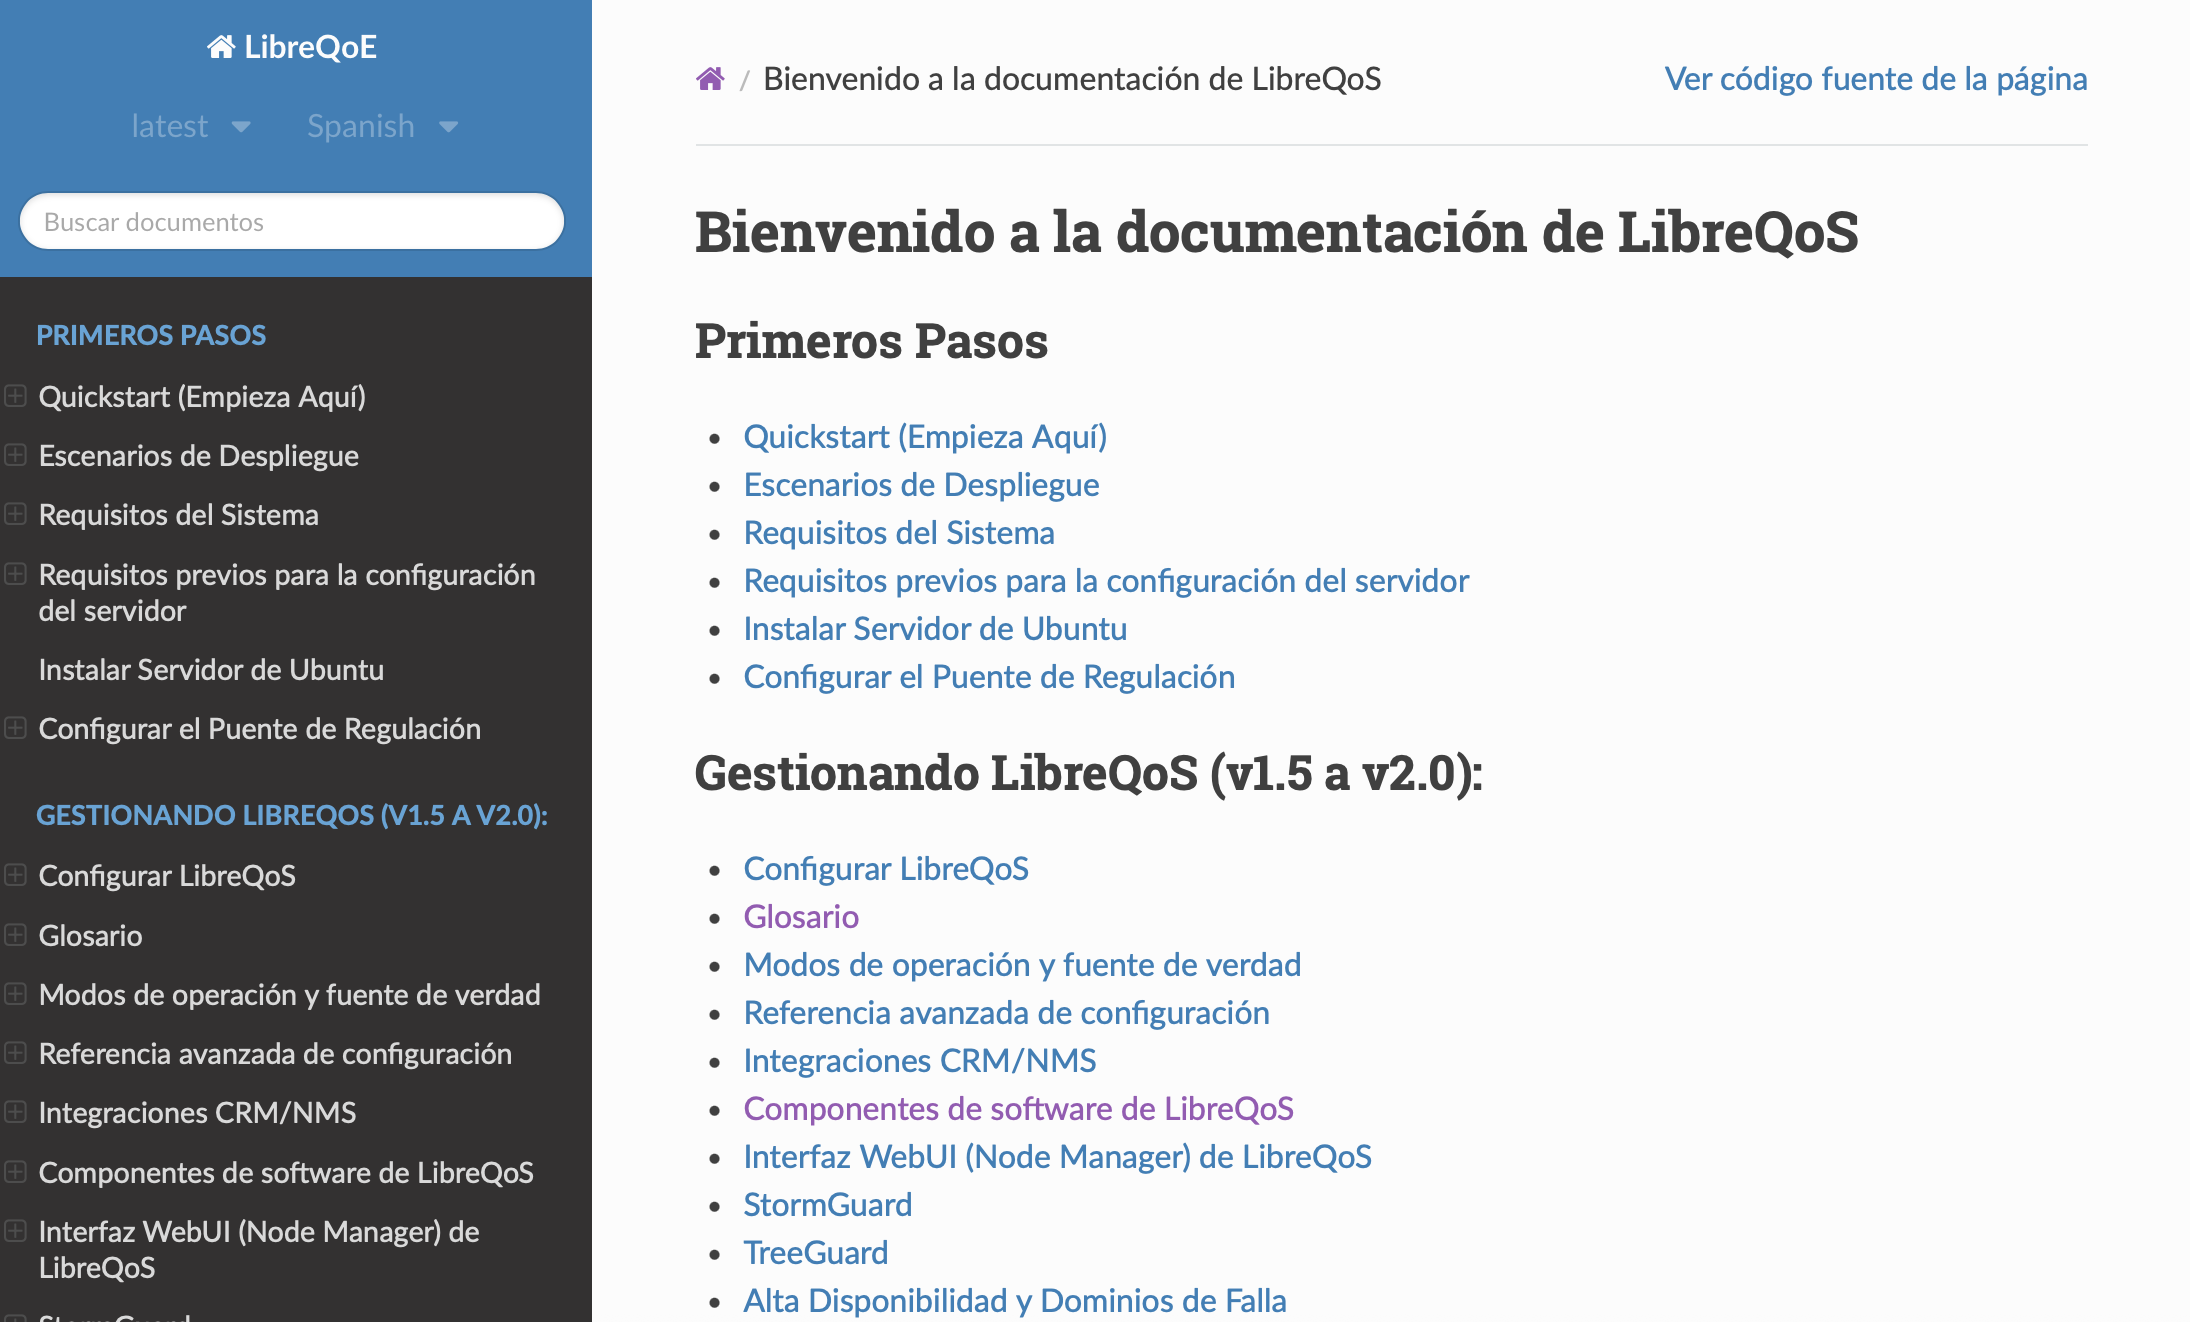This screenshot has height=1322, width=2190.
Task: Open the latest version dropdown
Action: tap(190, 126)
